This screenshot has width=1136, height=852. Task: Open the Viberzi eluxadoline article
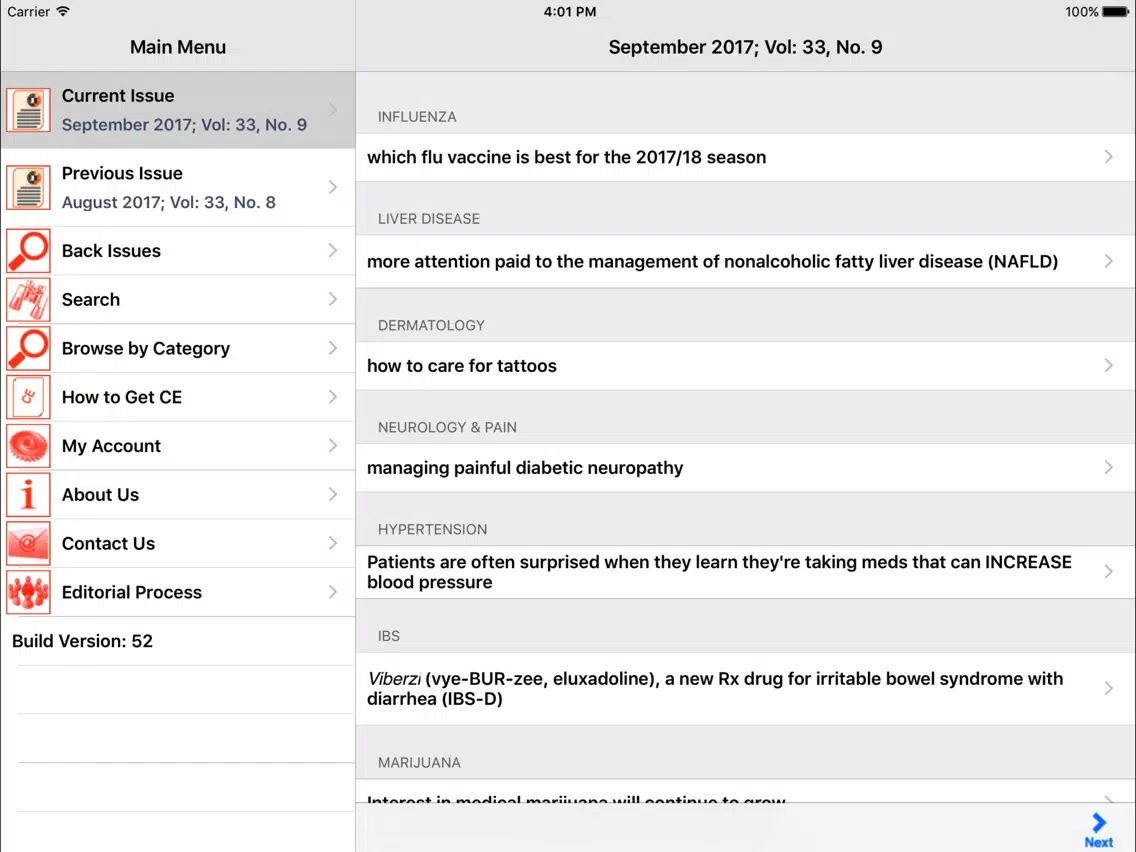(746, 688)
